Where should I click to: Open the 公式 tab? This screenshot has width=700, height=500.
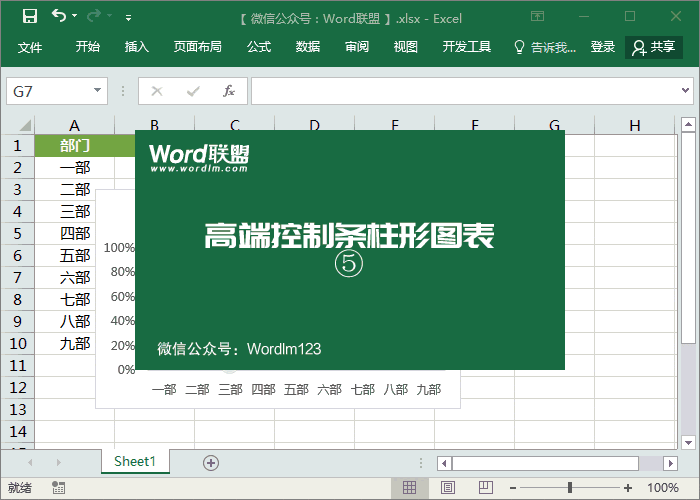[x=259, y=46]
